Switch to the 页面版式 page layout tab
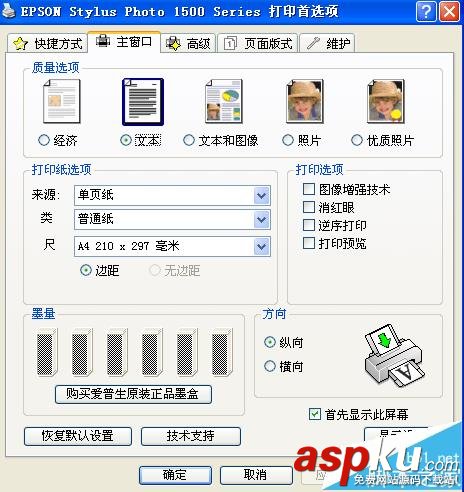 coord(257,43)
